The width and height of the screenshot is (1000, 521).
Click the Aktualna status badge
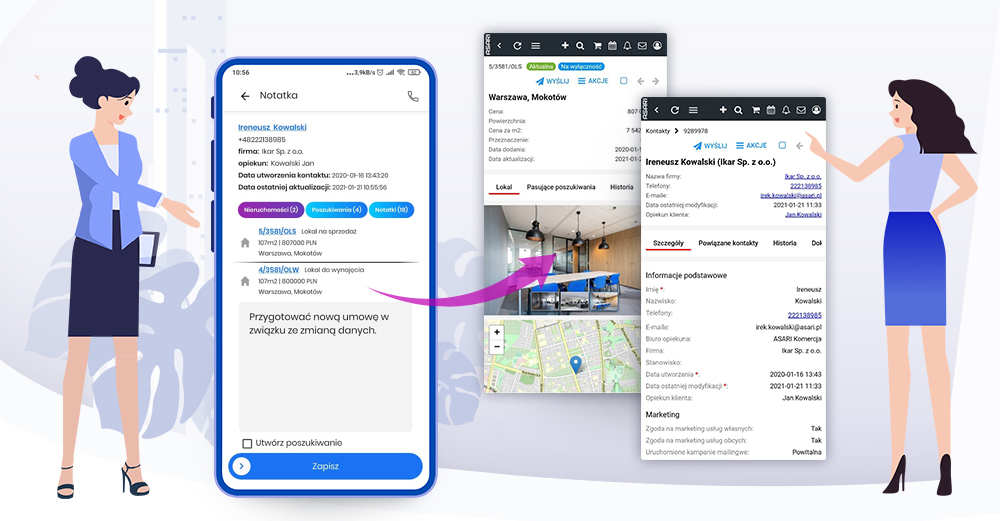541,66
